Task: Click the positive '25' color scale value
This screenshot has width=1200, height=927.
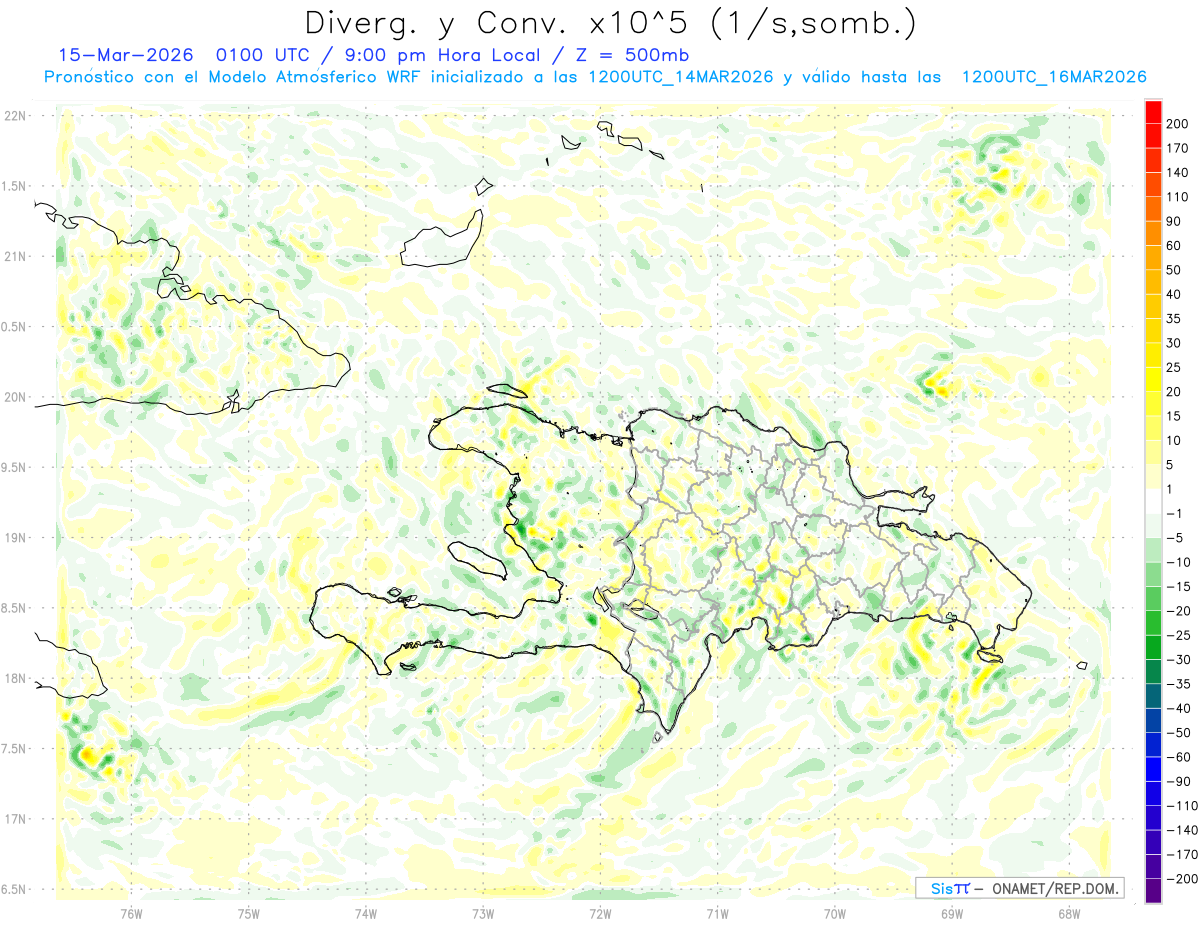Action: [1174, 368]
